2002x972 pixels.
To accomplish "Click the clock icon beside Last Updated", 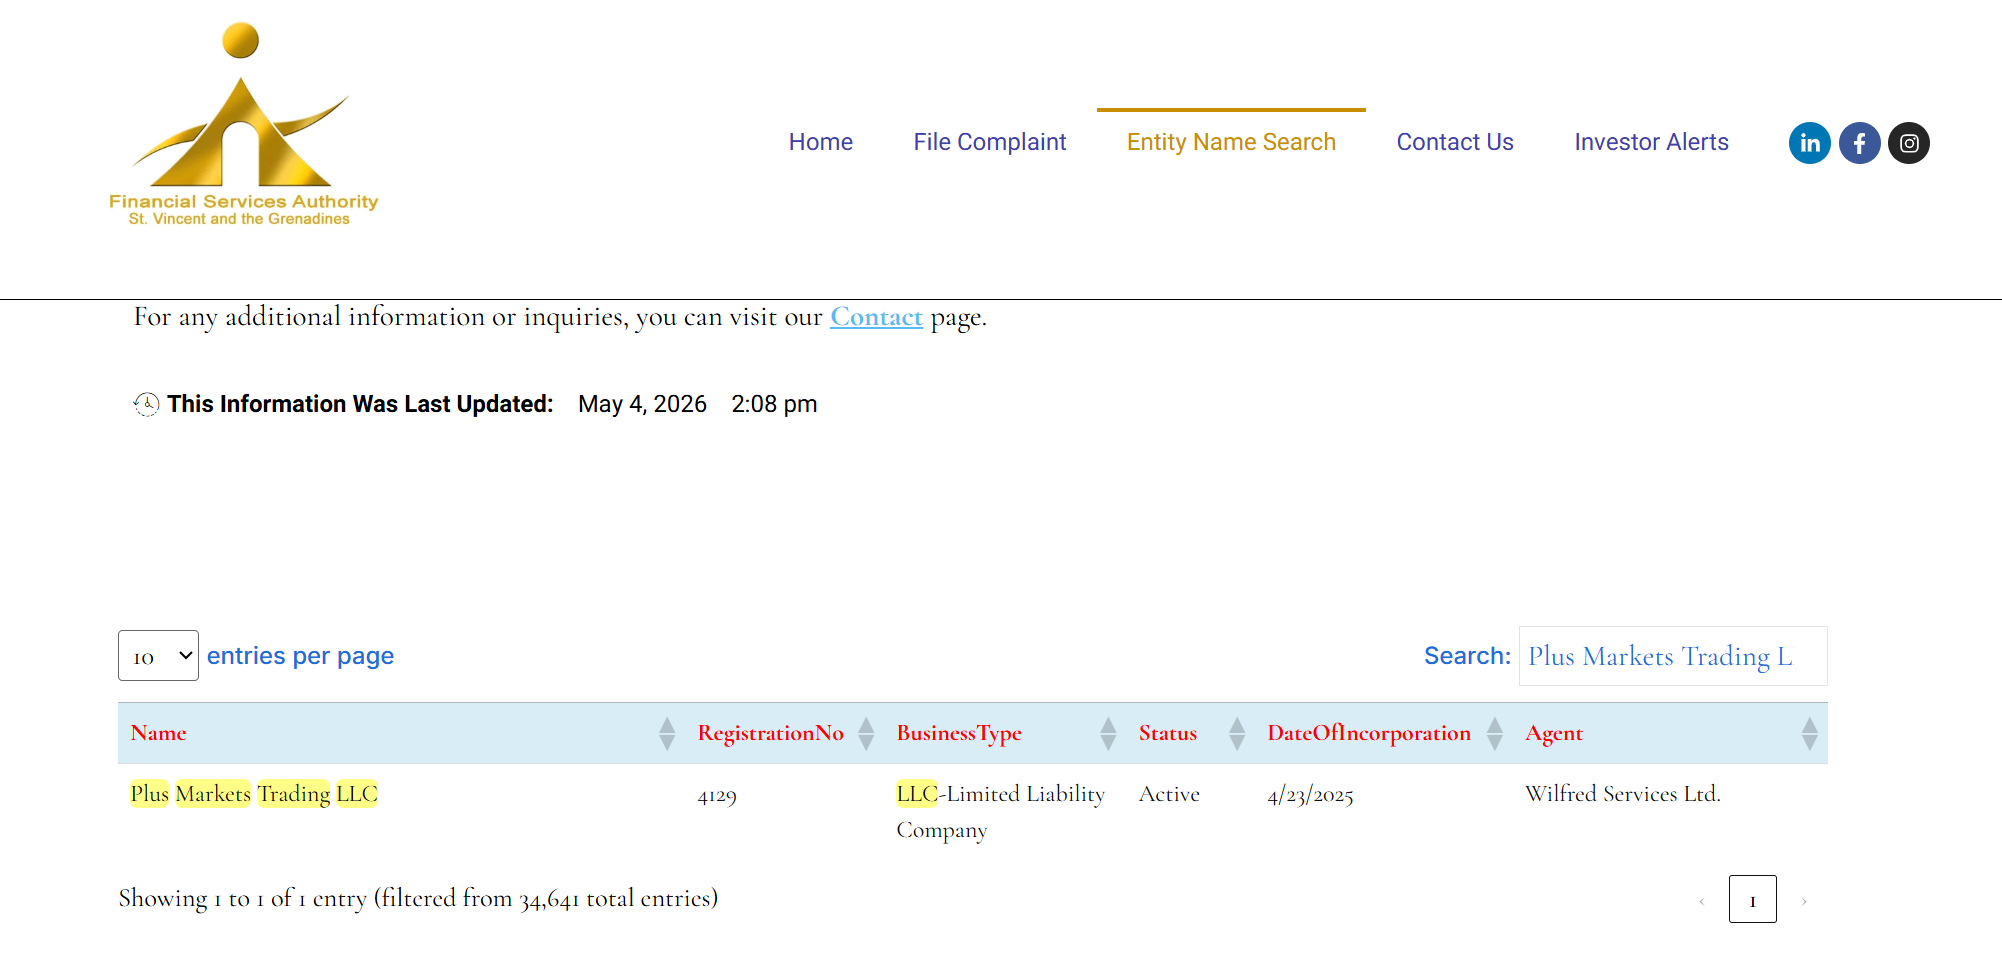I will coord(147,404).
